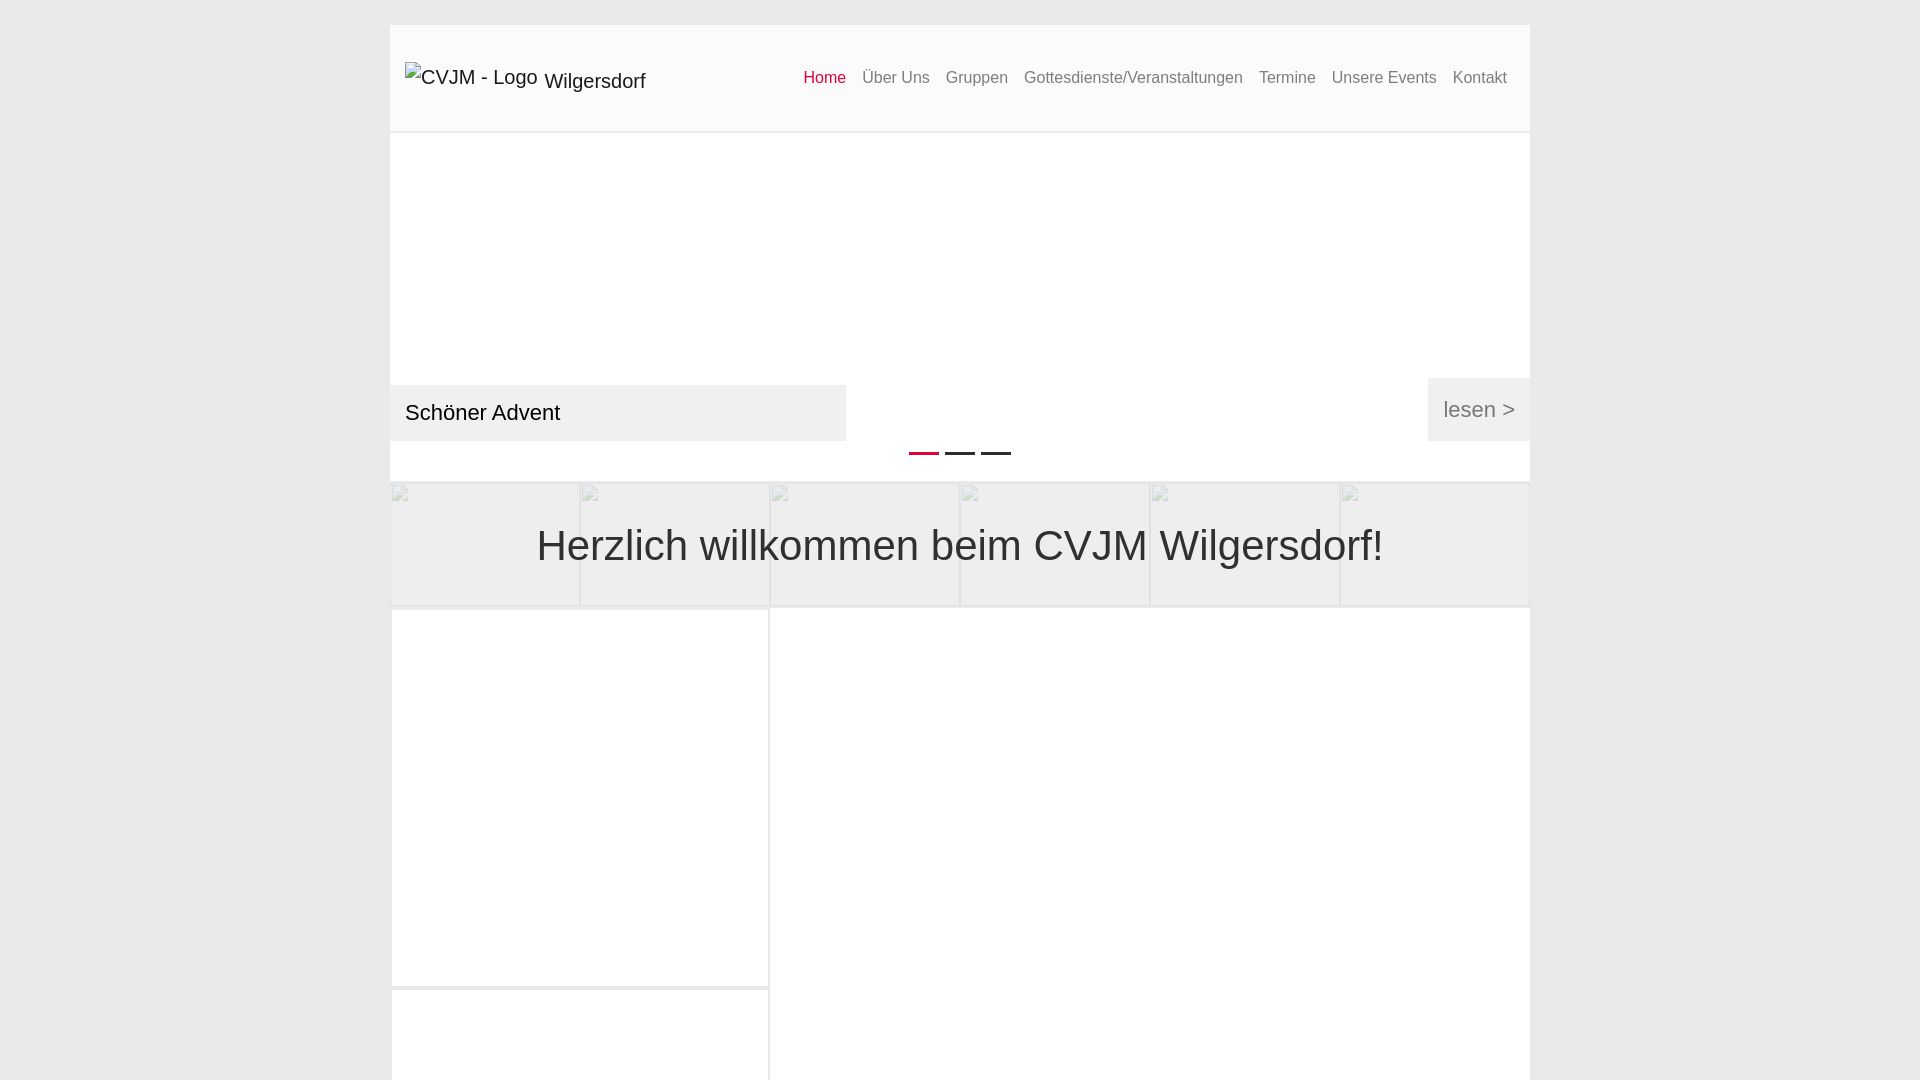Select the first red slider indicator
Viewport: 1920px width, 1080px height.
pyautogui.click(x=924, y=453)
